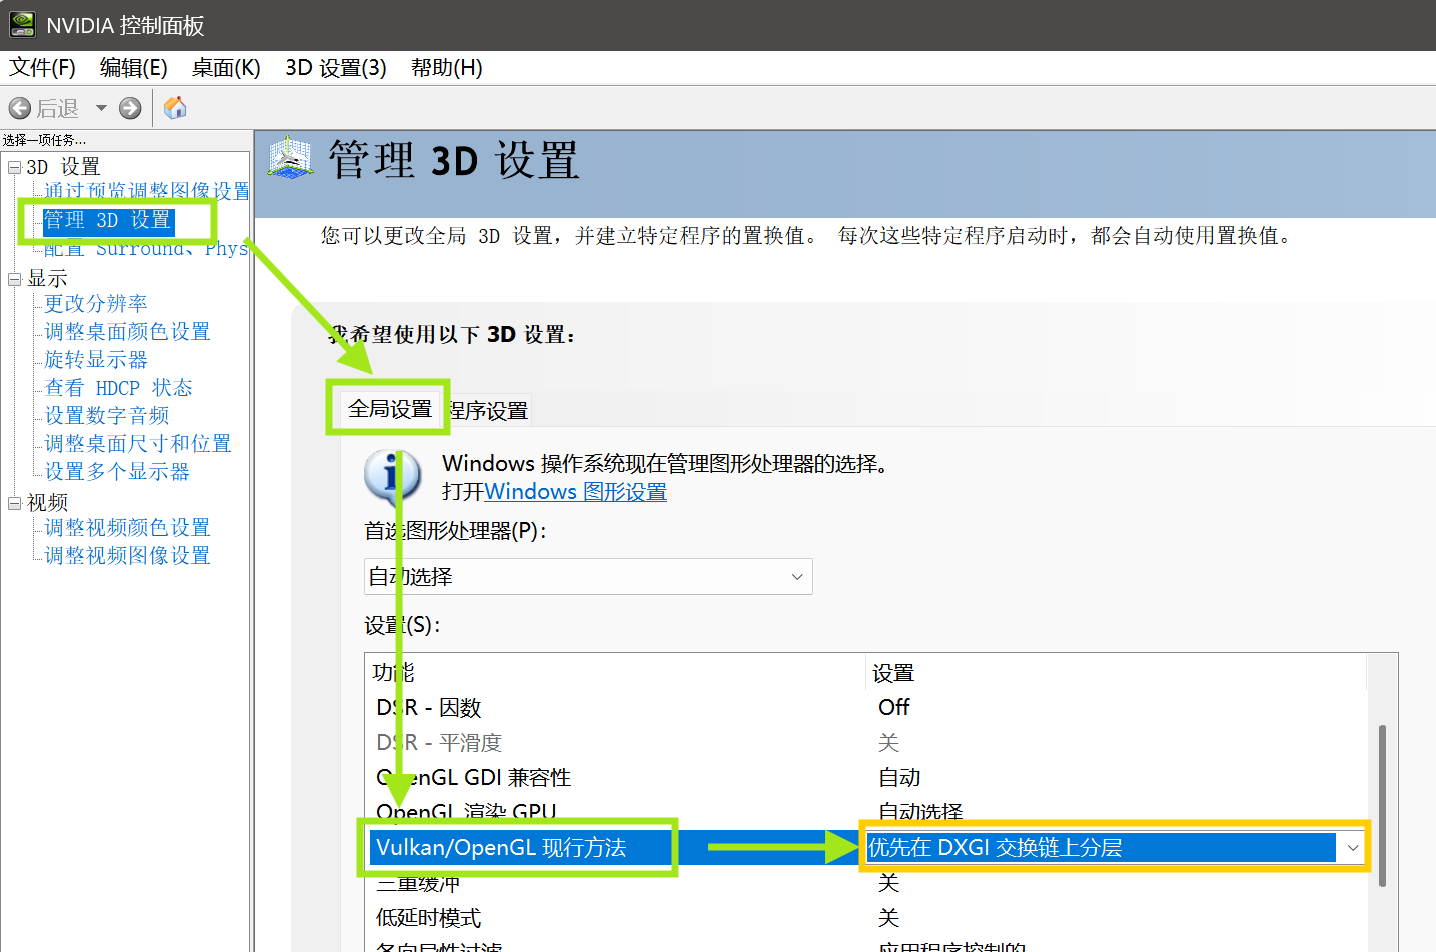1436x952 pixels.
Task: Click the Forward arrow toolbar icon
Action: (130, 108)
